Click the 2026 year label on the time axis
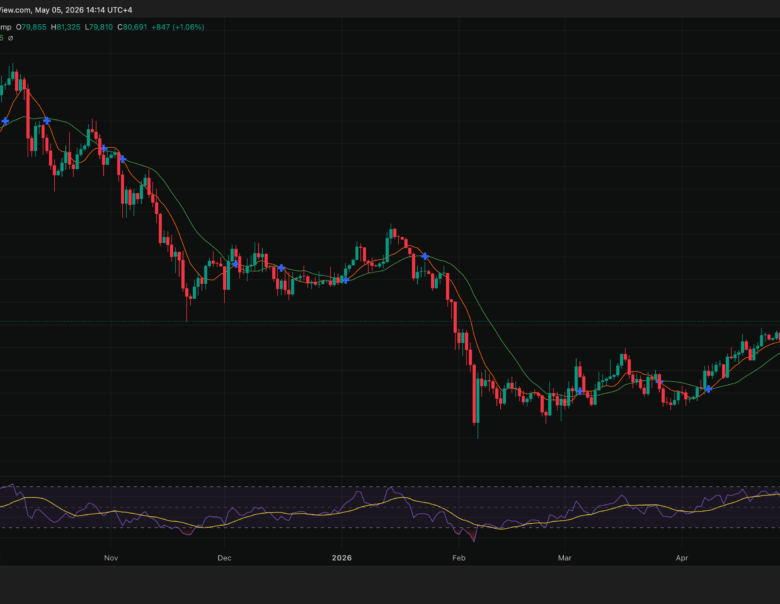The width and height of the screenshot is (780, 604). click(x=342, y=558)
